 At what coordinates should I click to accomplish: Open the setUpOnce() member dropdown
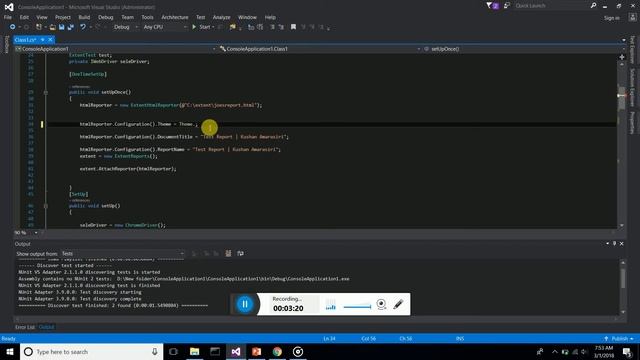[524, 49]
